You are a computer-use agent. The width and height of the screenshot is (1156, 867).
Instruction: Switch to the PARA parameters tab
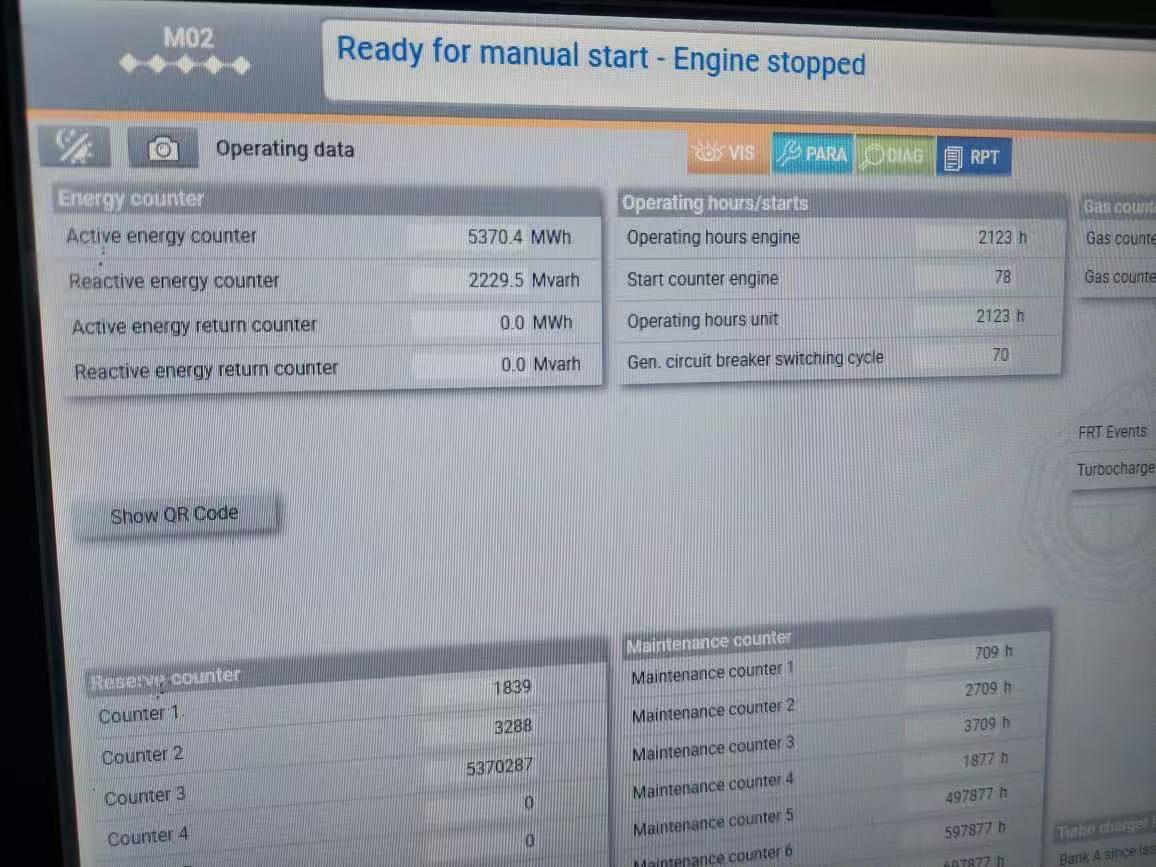click(812, 155)
